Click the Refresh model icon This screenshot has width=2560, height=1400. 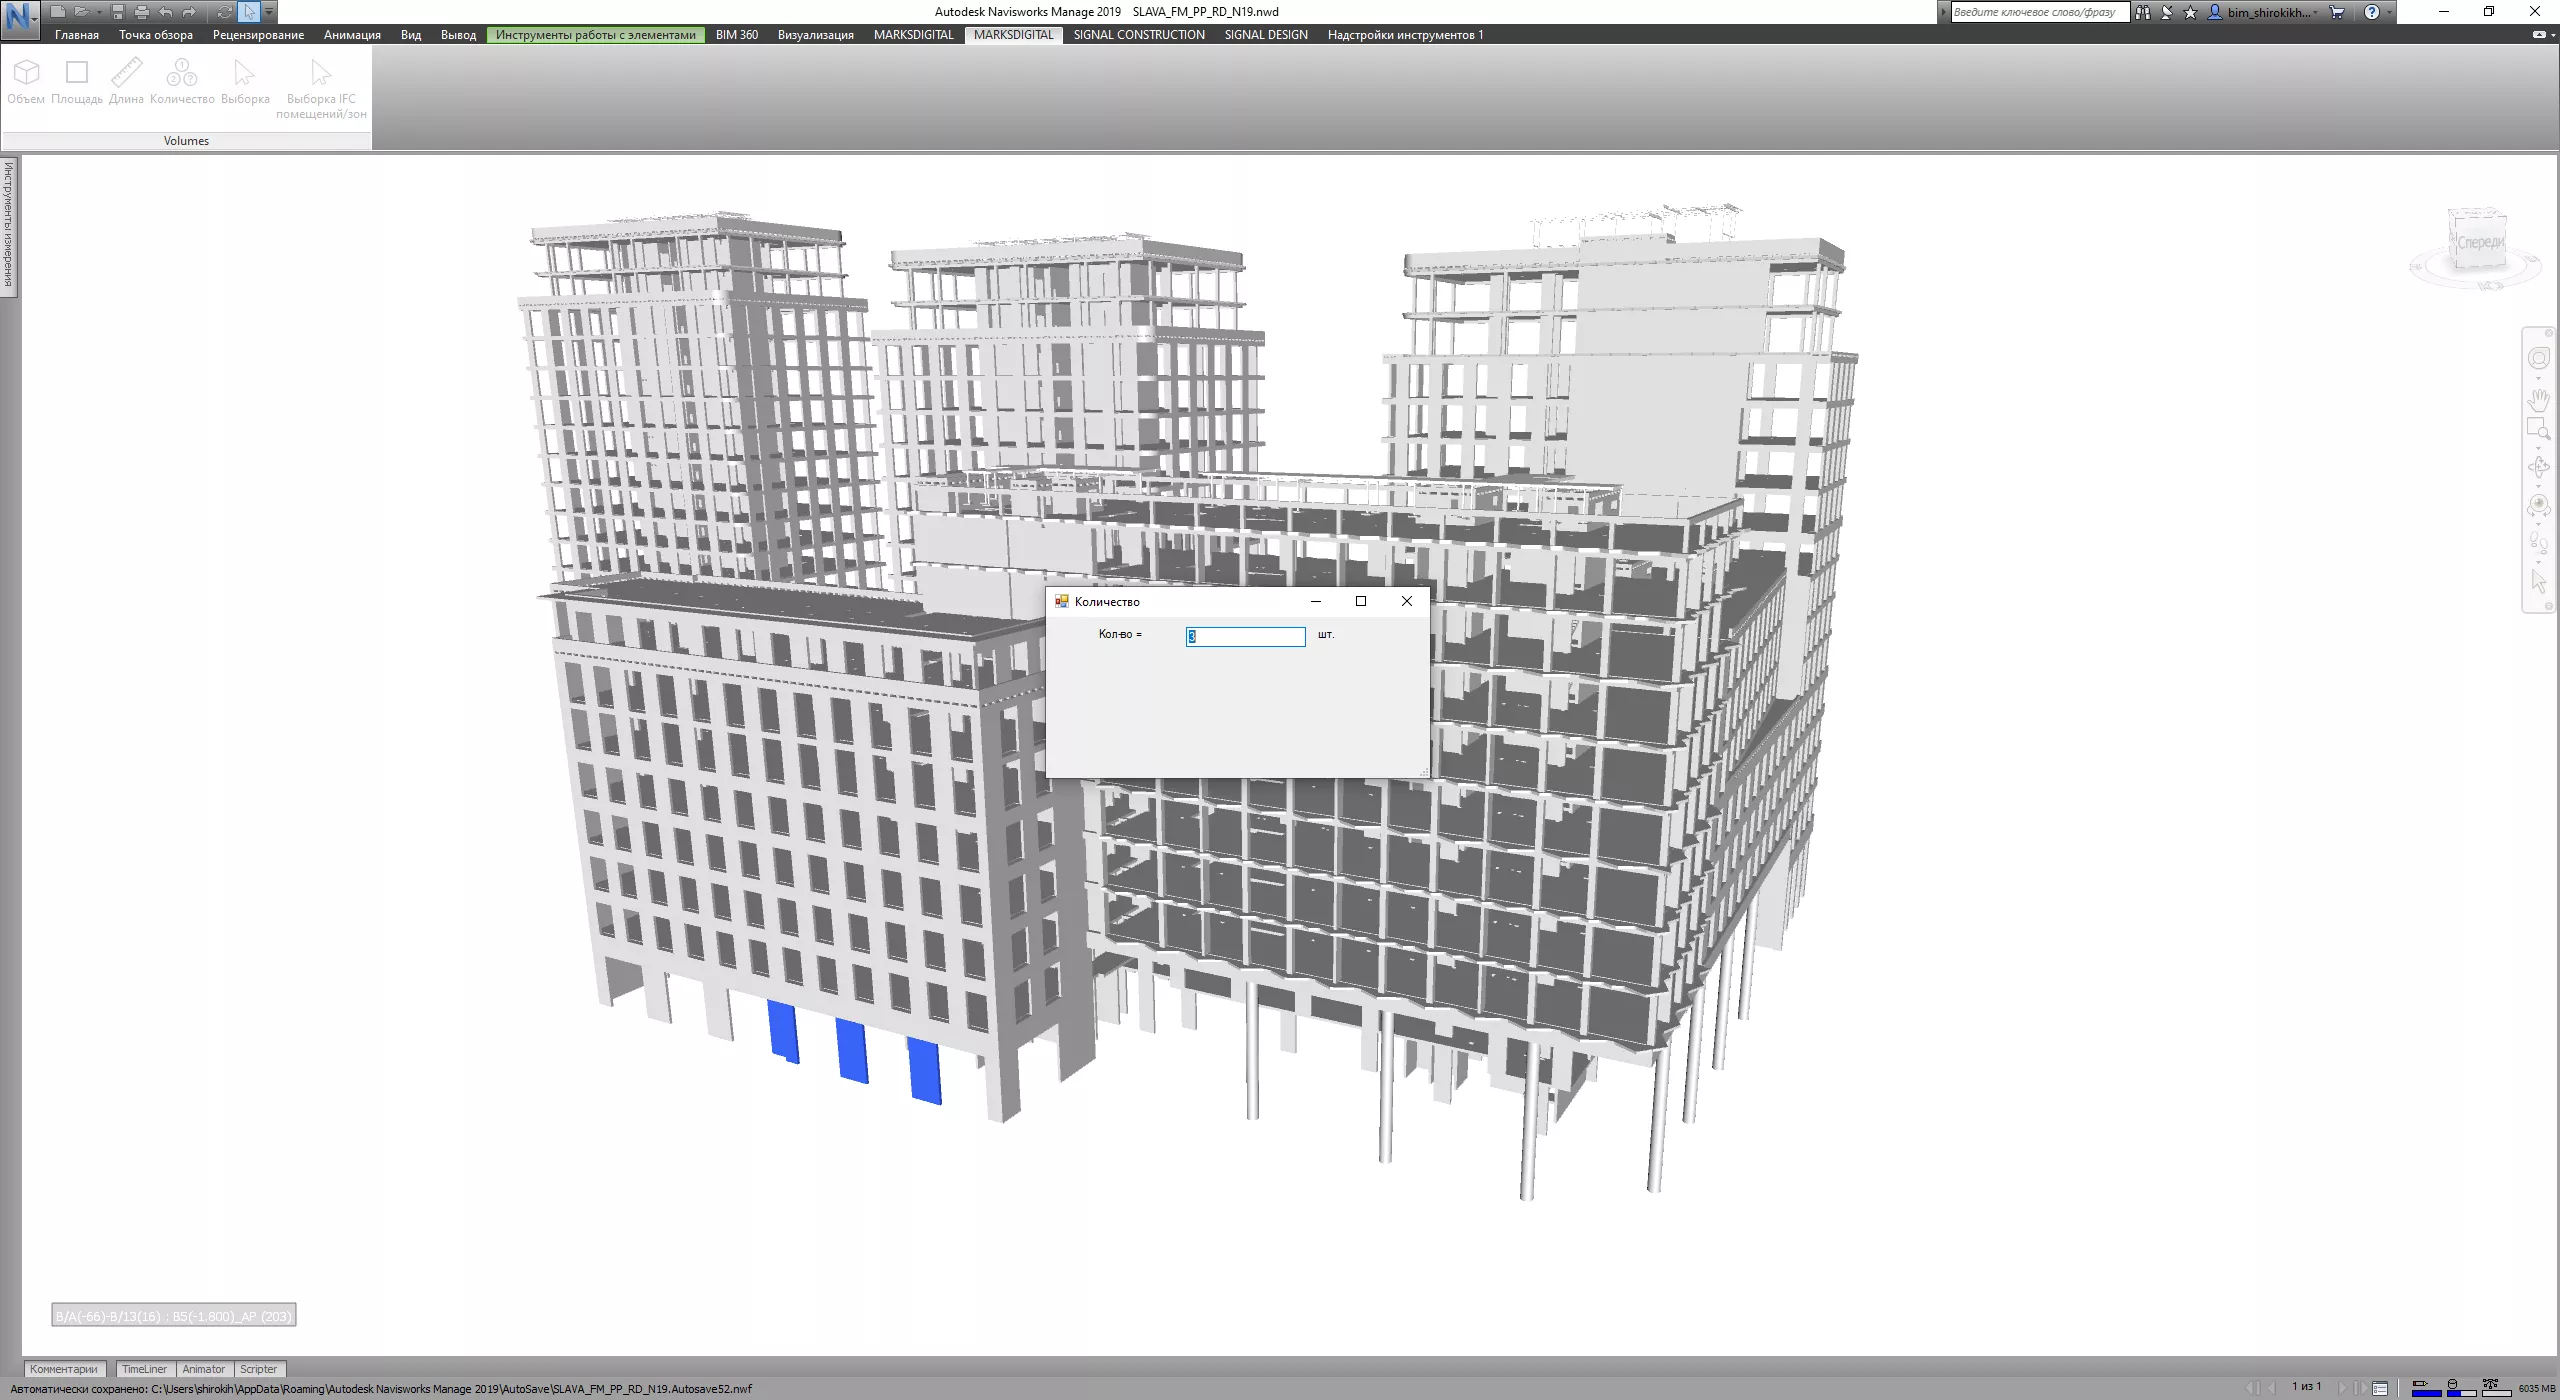pyautogui.click(x=224, y=12)
